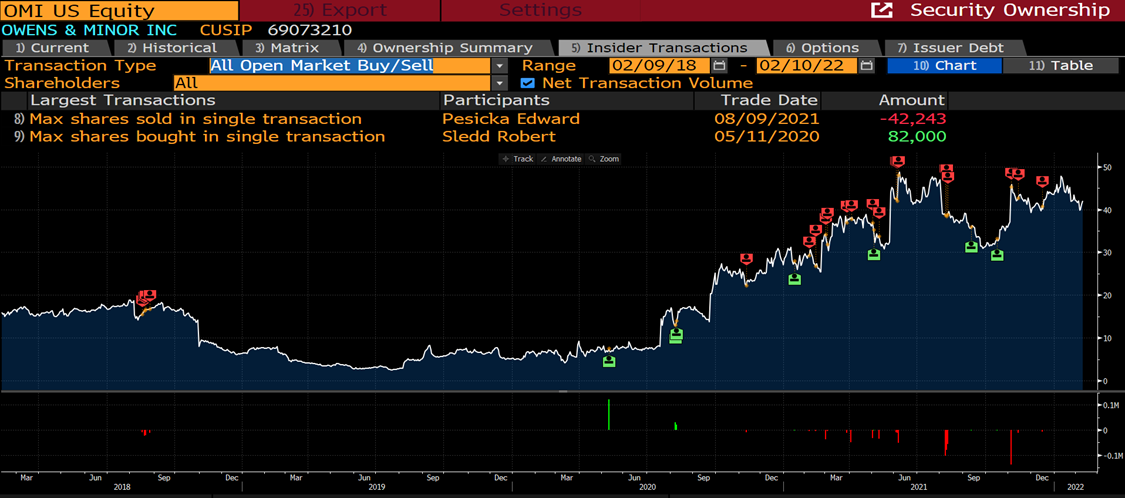Click the OWENS & MINOR INC company name

pos(90,30)
